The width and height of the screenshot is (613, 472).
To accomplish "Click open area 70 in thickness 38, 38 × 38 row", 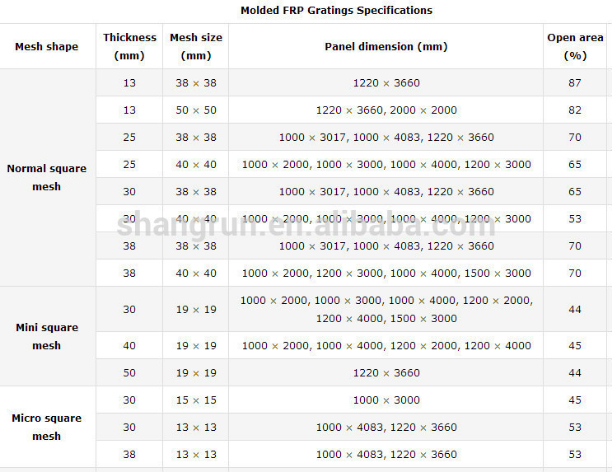I will (x=575, y=246).
